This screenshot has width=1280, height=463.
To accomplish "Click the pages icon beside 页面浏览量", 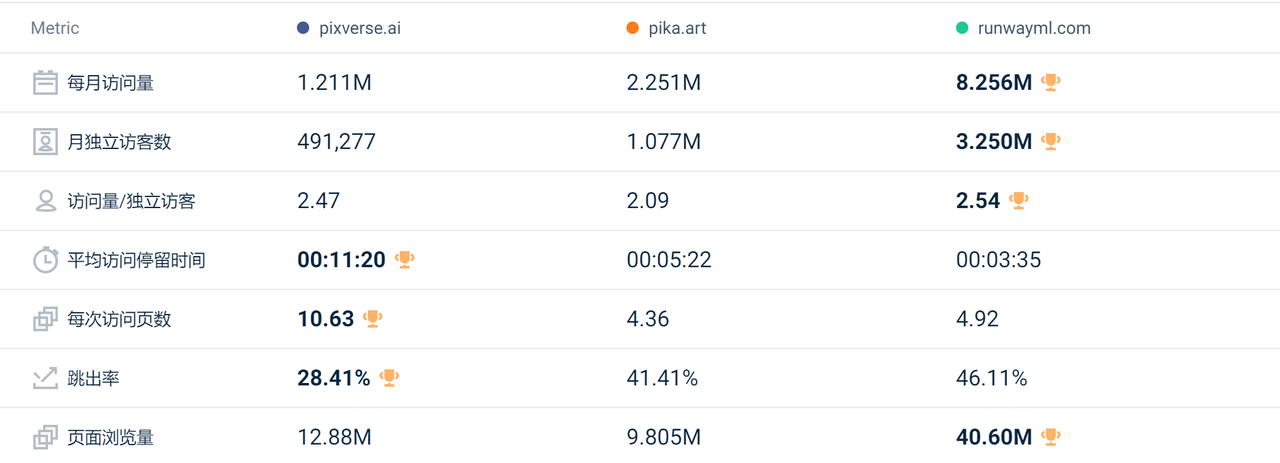I will tap(45, 437).
